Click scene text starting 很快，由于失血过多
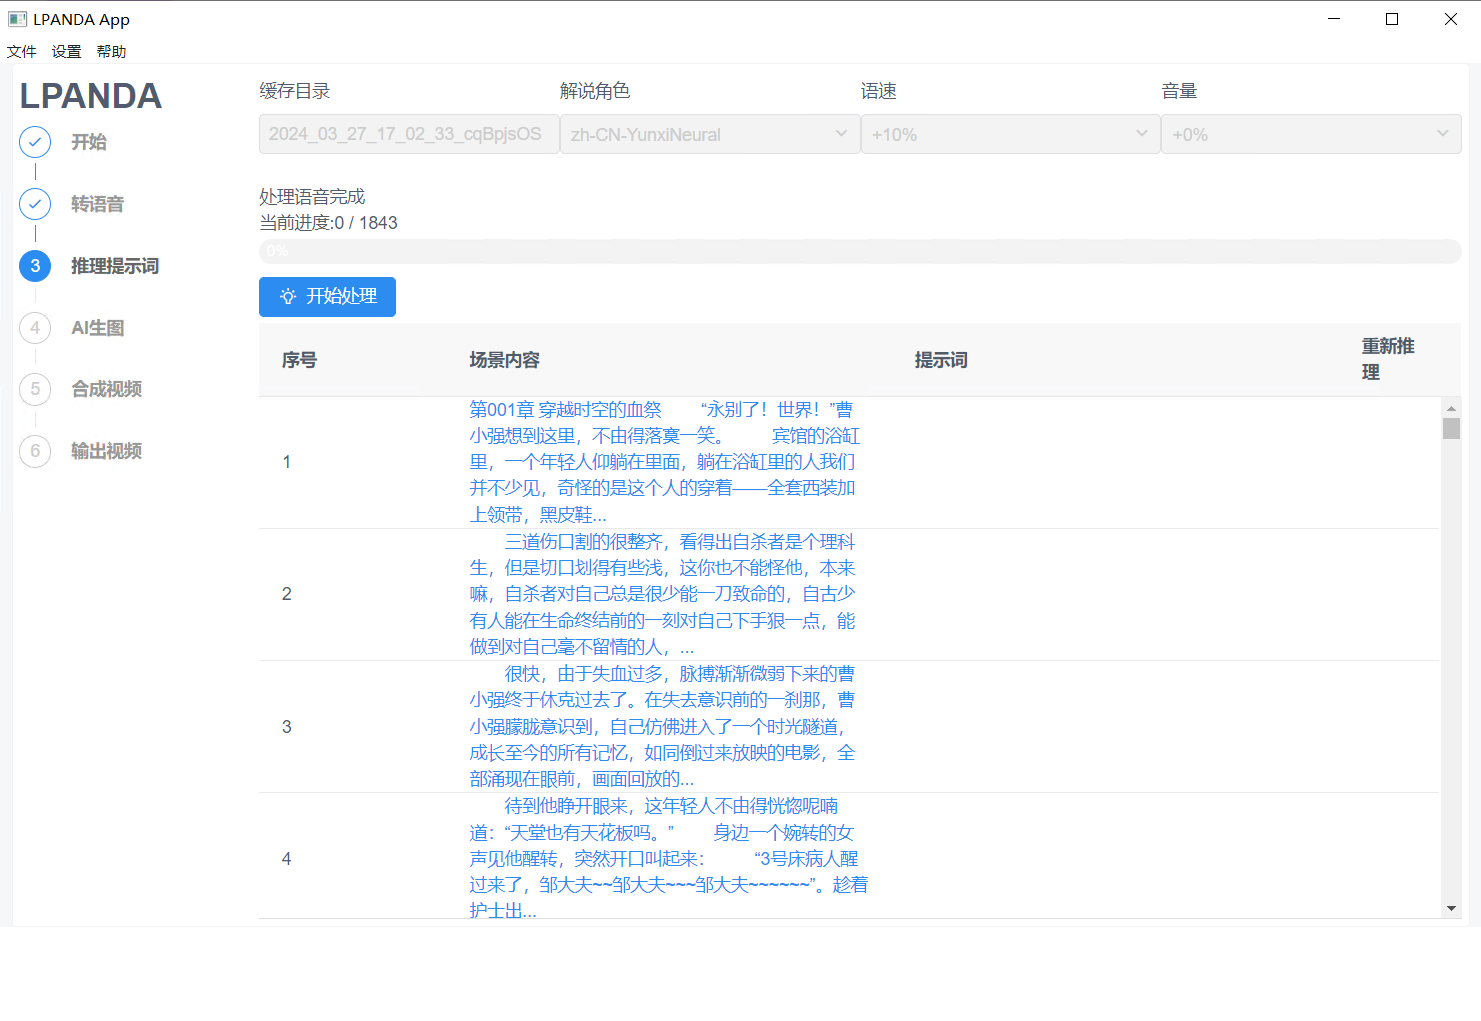The image size is (1481, 1021). pyautogui.click(x=663, y=727)
